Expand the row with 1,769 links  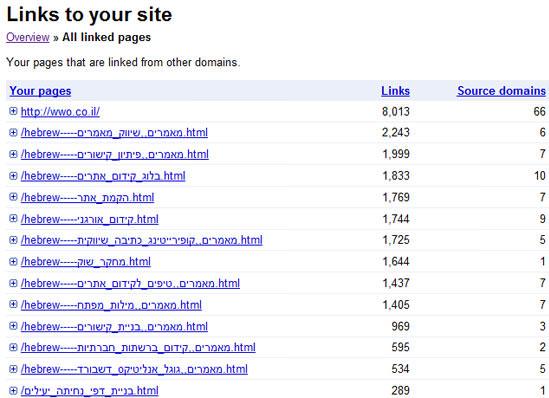click(13, 197)
